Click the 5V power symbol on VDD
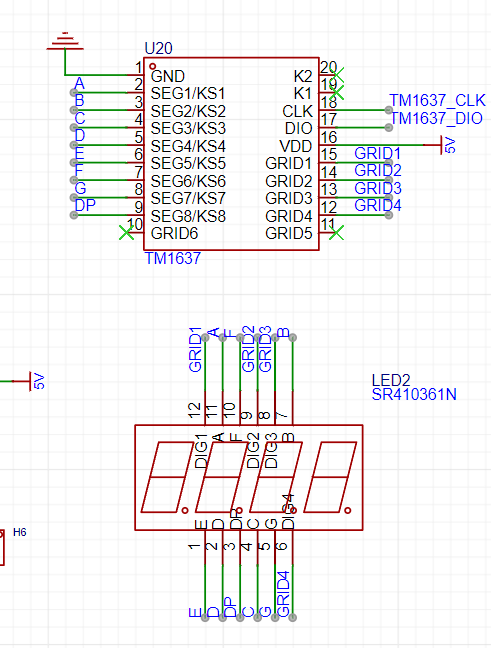Screen dimensions: 491x648 (446, 145)
